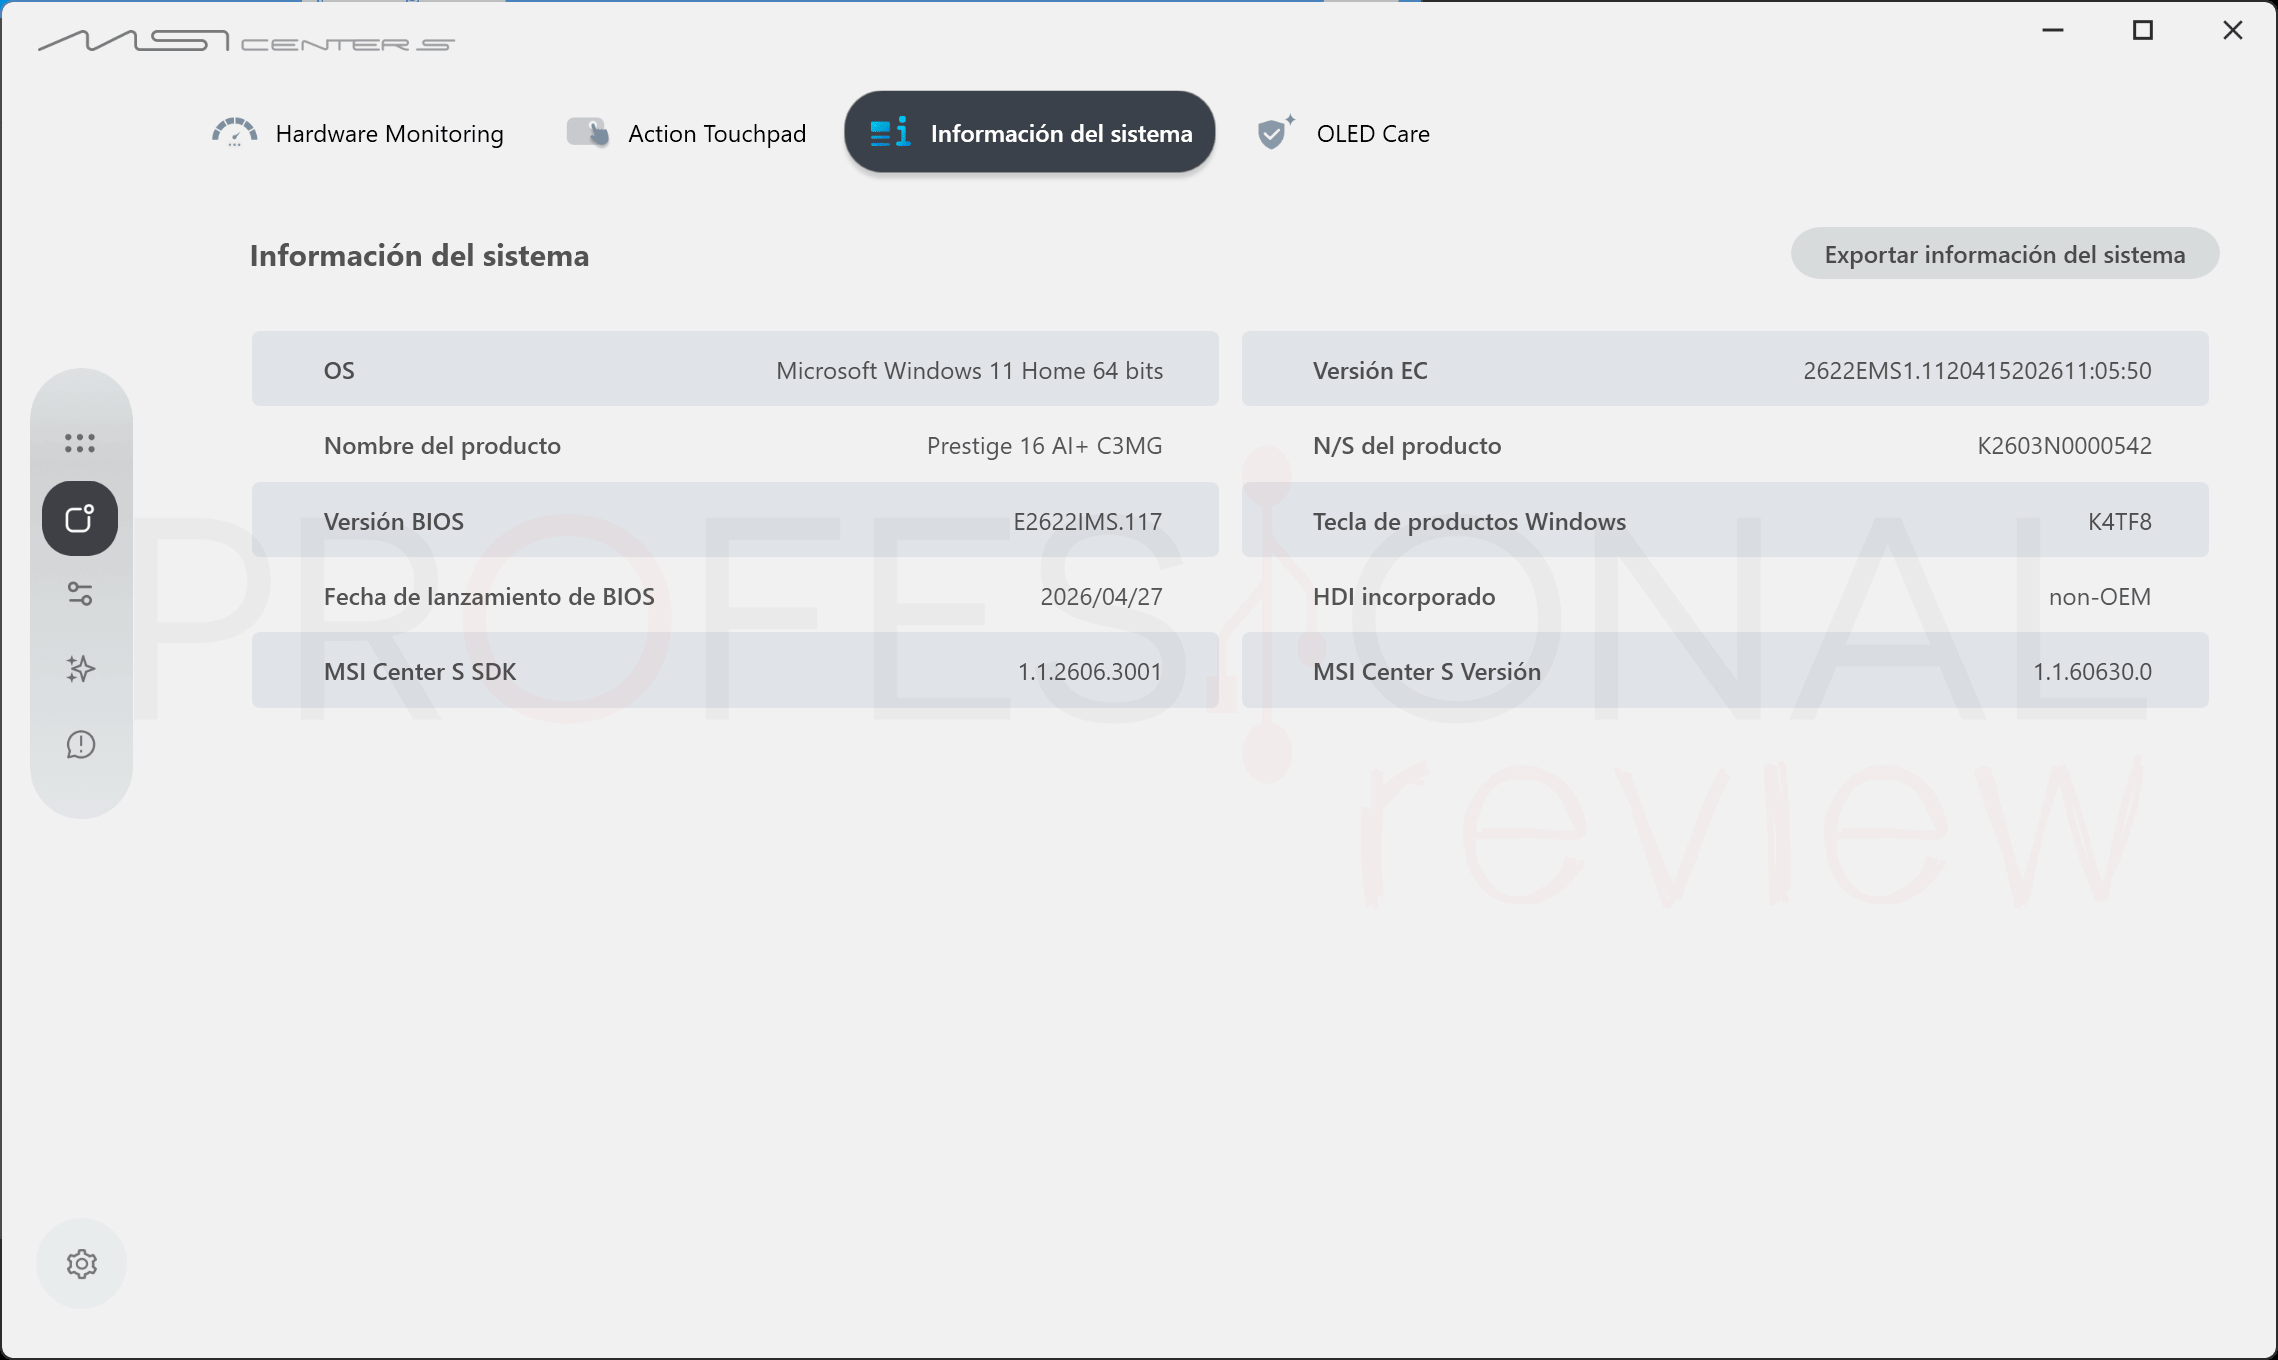
Task: Click the "Tecla de productos Windows" label
Action: 1469,521
